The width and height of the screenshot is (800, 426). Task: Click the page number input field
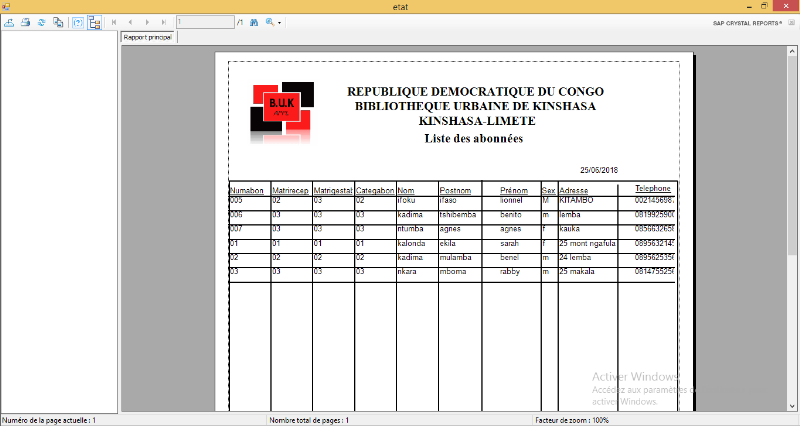(205, 22)
